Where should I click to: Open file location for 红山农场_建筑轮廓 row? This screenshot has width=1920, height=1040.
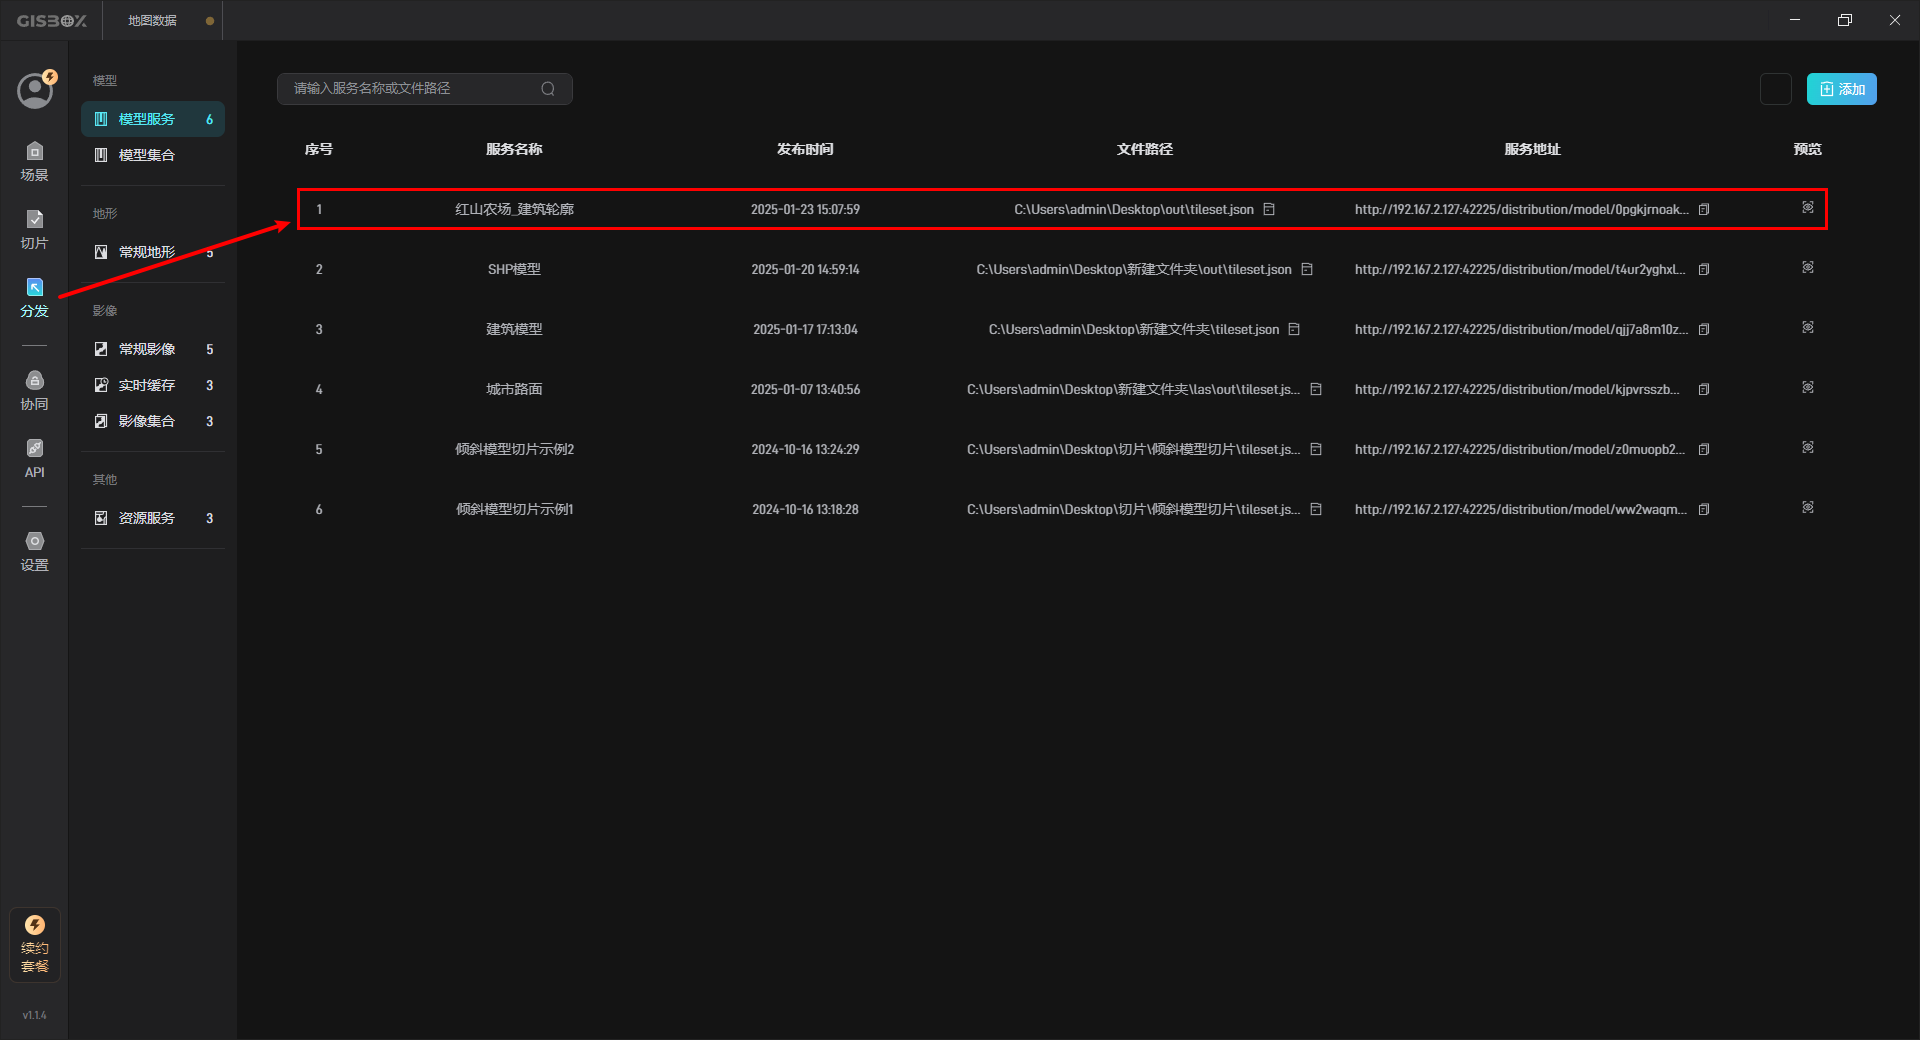[x=1269, y=209]
